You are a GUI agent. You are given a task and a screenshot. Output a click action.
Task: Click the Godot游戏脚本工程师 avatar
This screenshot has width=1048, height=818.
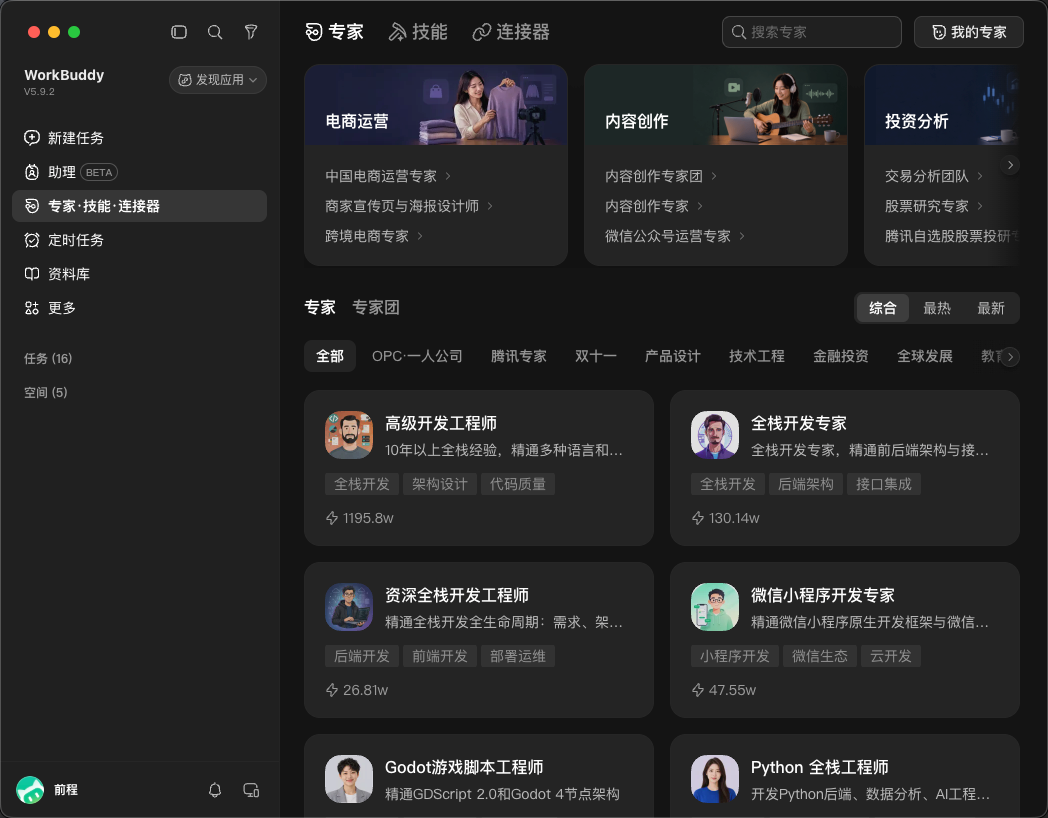coord(349,779)
